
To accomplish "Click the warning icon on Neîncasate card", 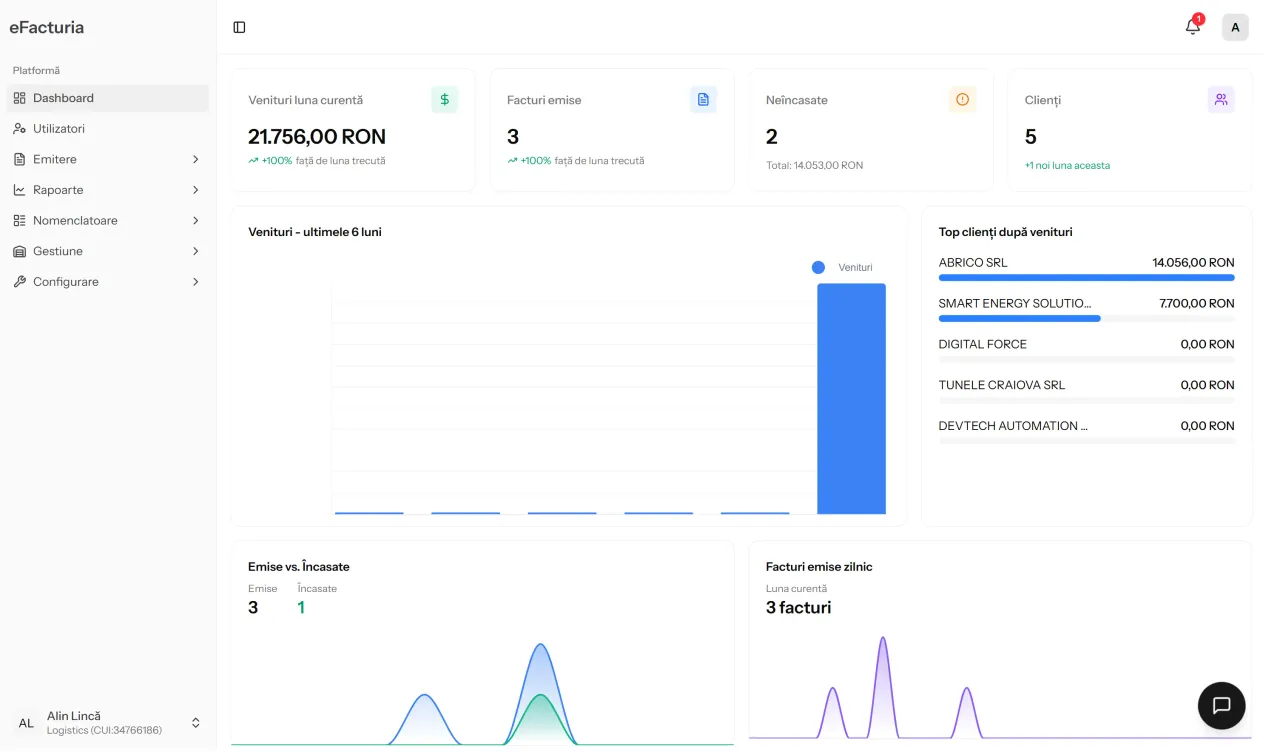I will (x=962, y=99).
